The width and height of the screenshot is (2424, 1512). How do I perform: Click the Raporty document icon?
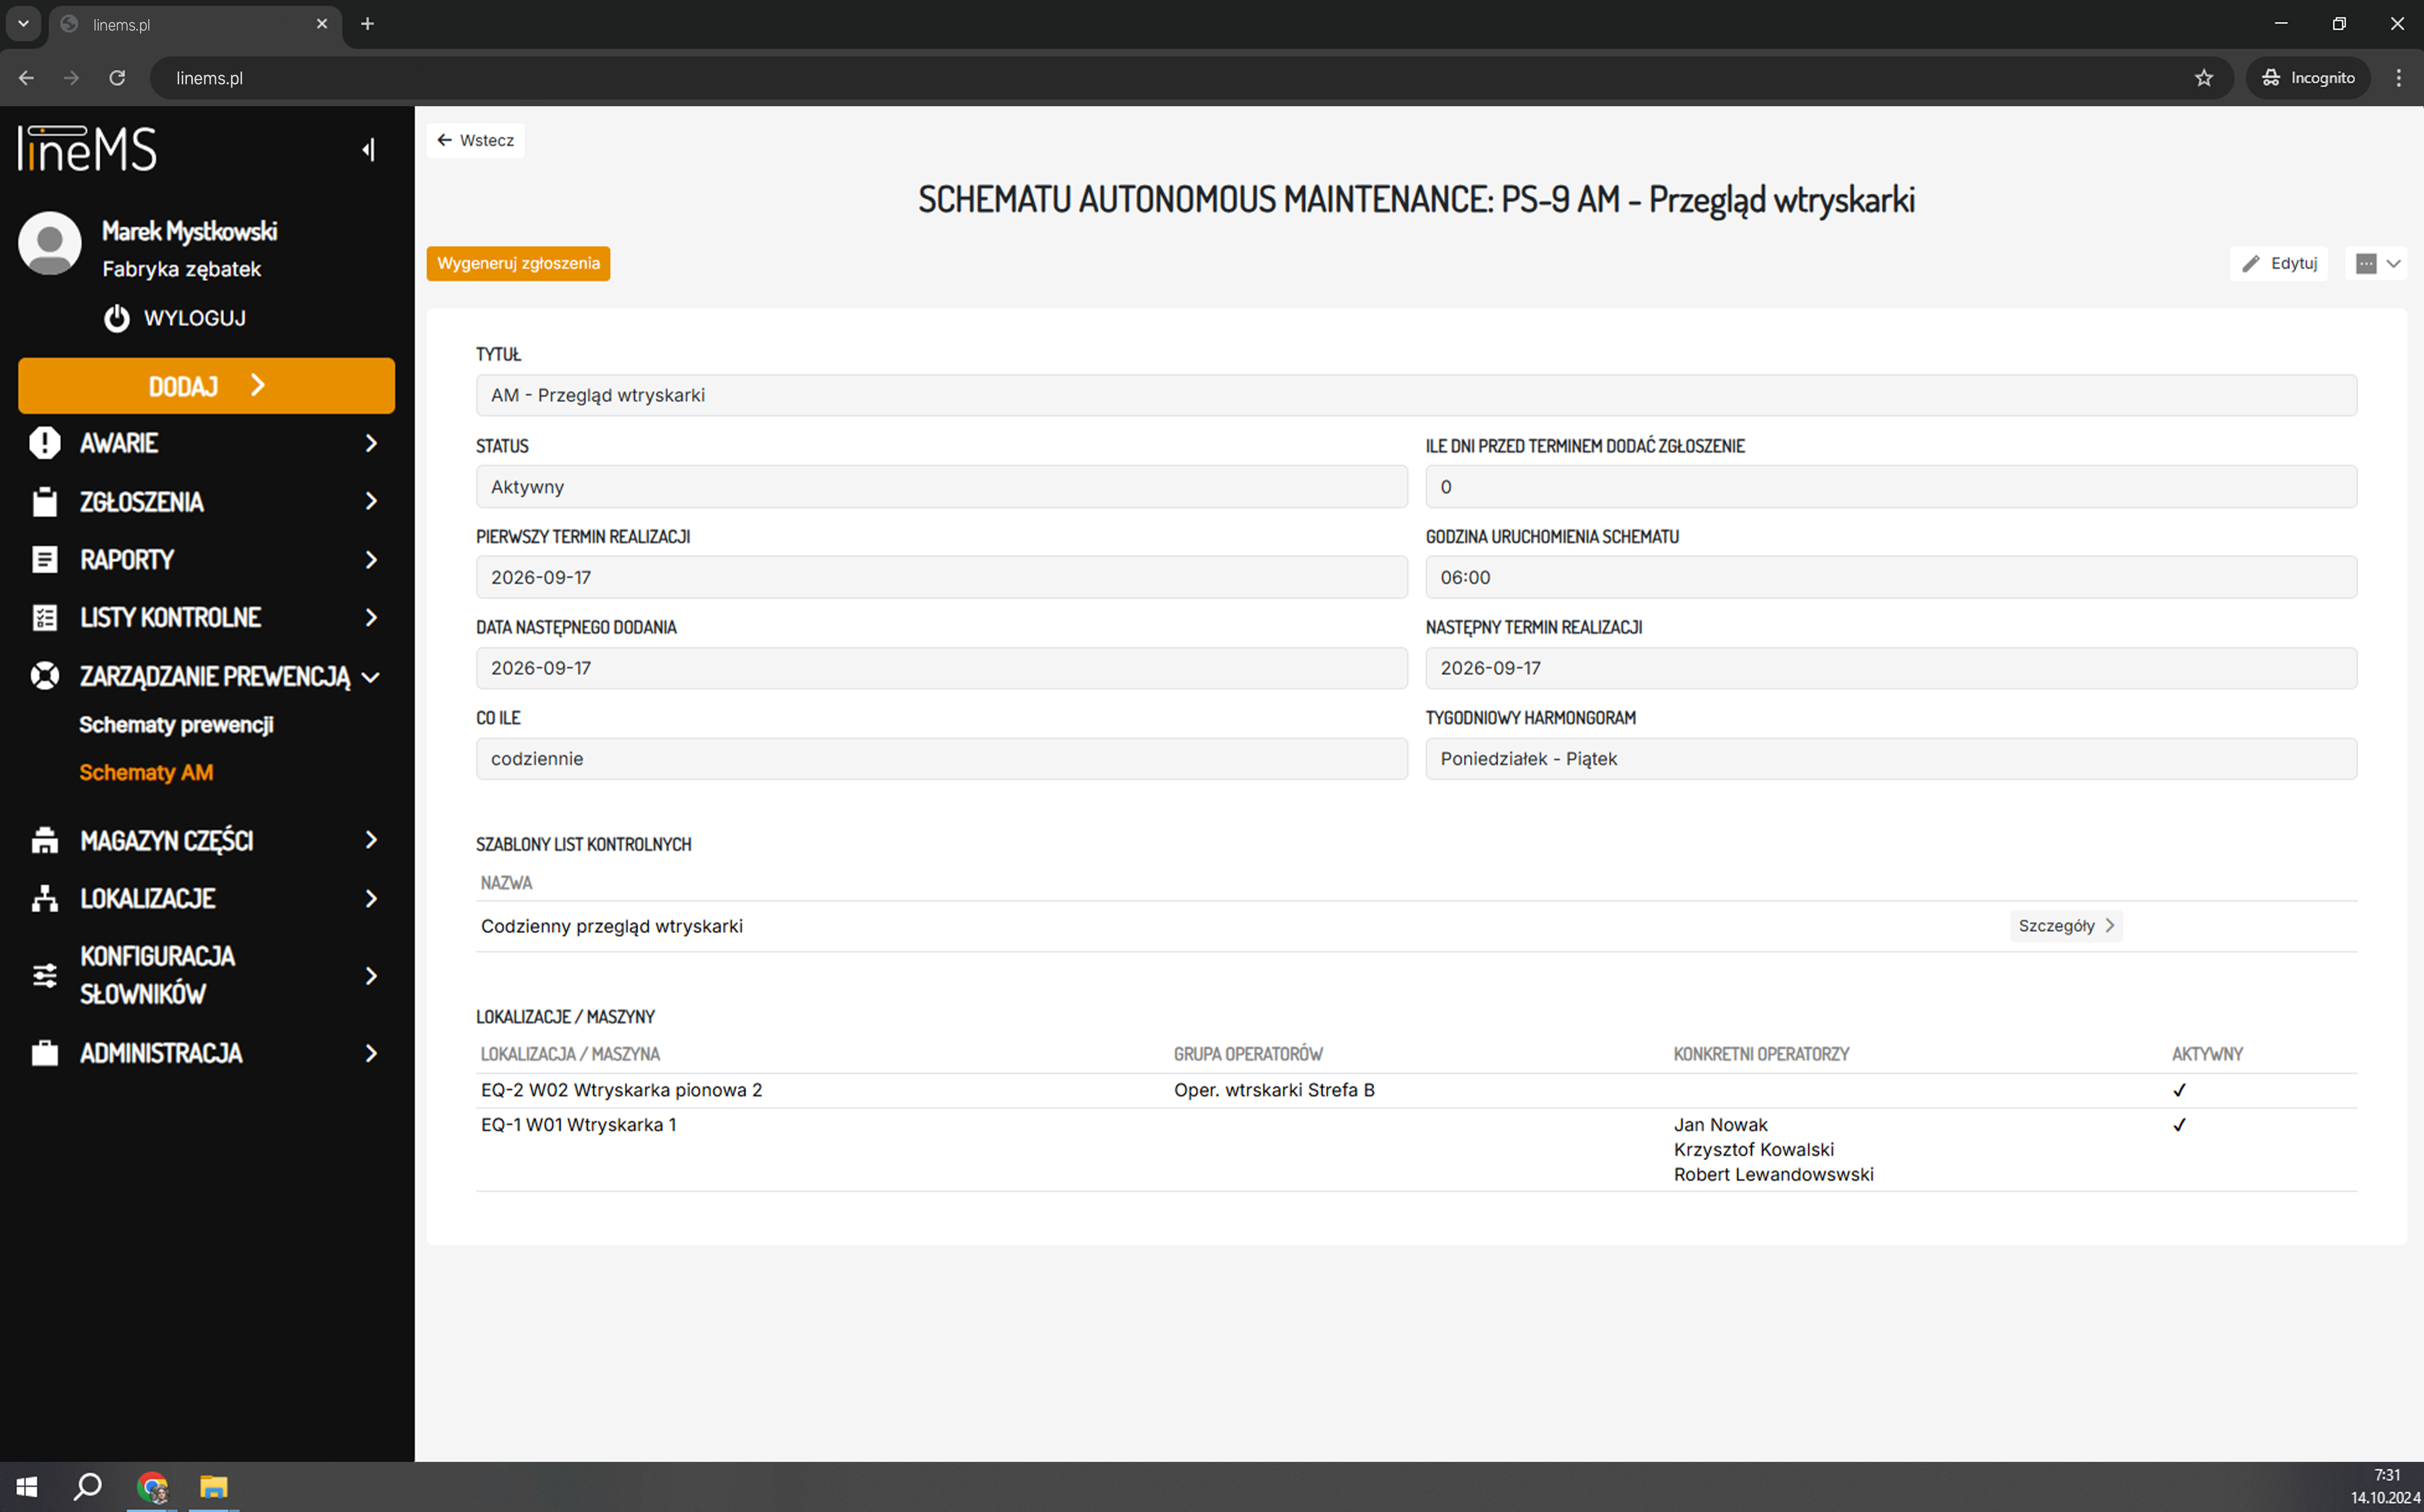tap(45, 560)
